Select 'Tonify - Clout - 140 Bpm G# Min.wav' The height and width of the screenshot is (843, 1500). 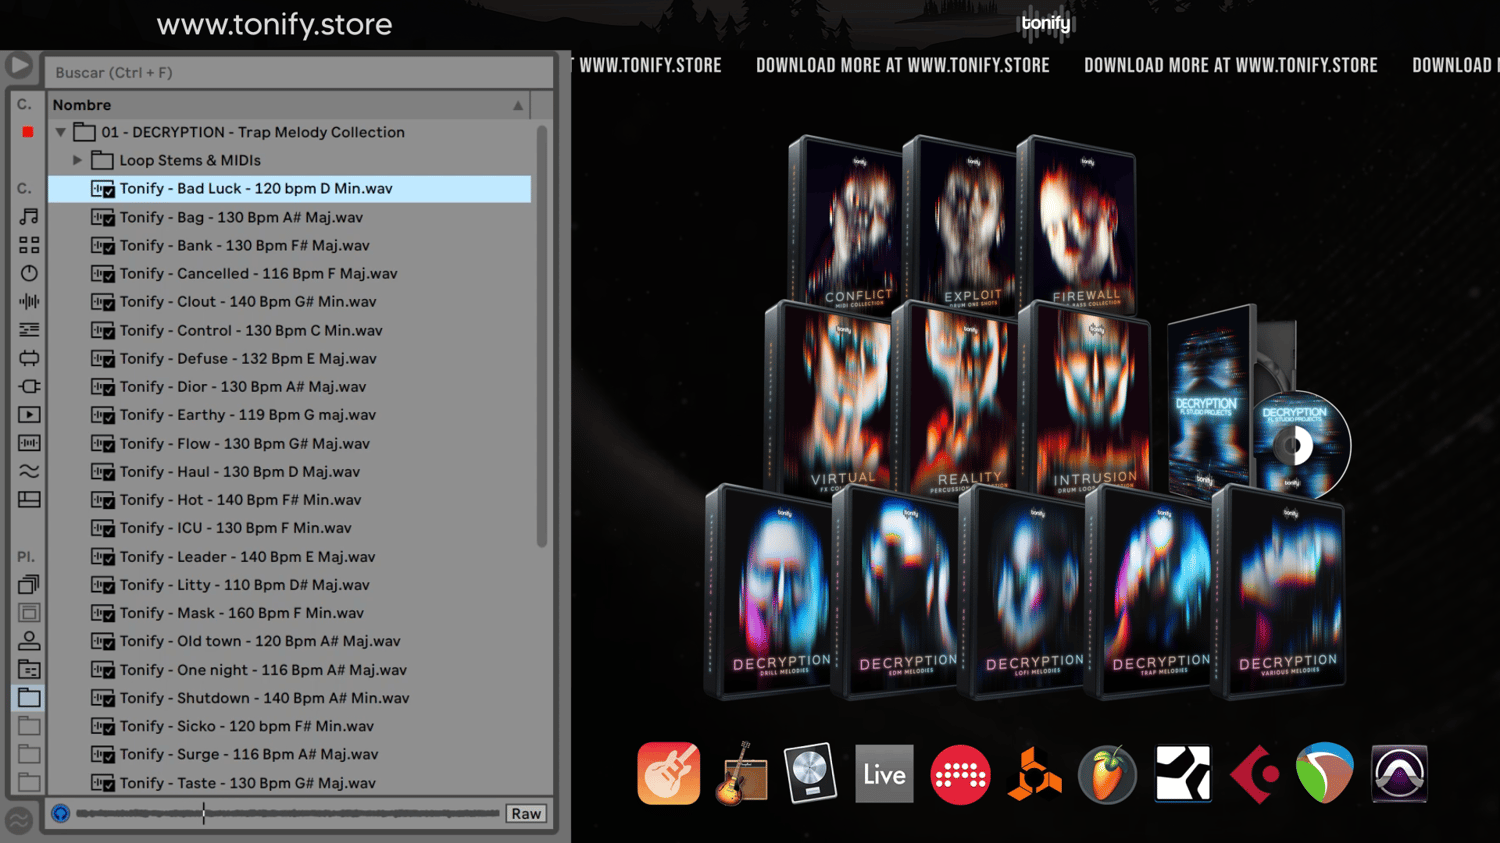289,301
